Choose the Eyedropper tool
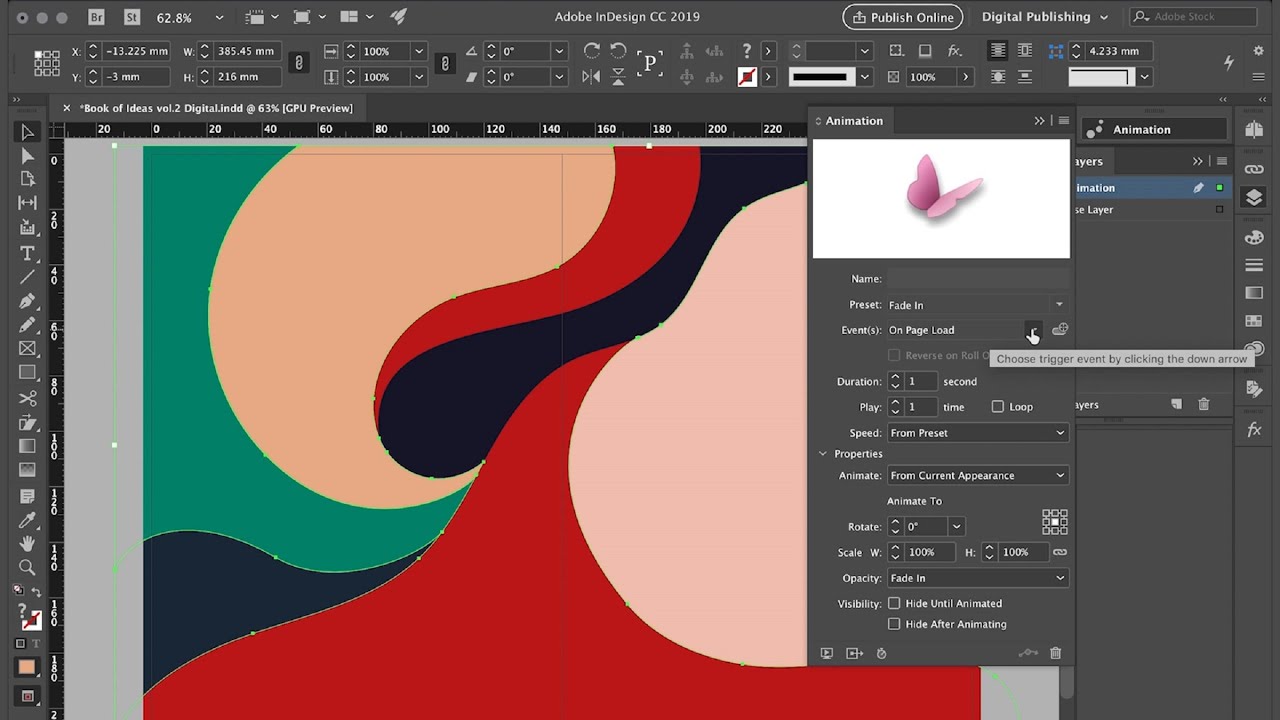 pyautogui.click(x=27, y=519)
